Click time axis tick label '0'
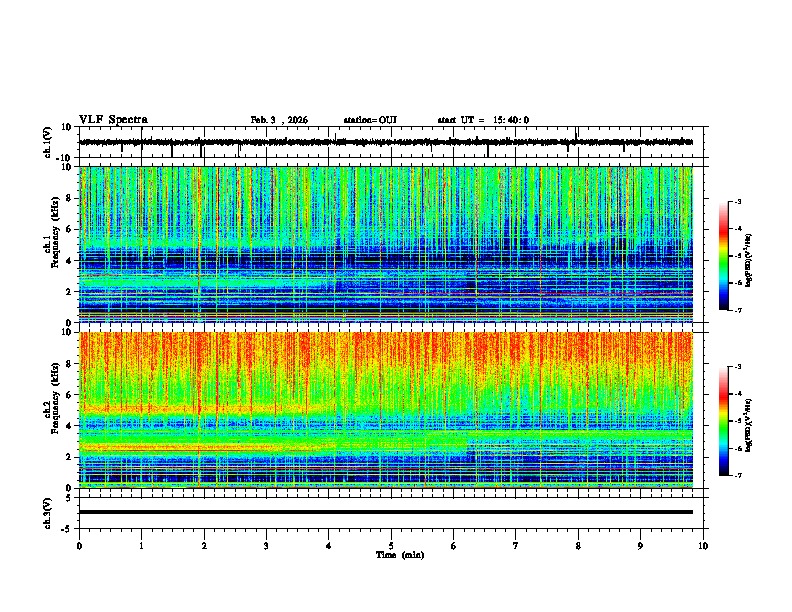This screenshot has width=792, height=612. click(x=79, y=546)
